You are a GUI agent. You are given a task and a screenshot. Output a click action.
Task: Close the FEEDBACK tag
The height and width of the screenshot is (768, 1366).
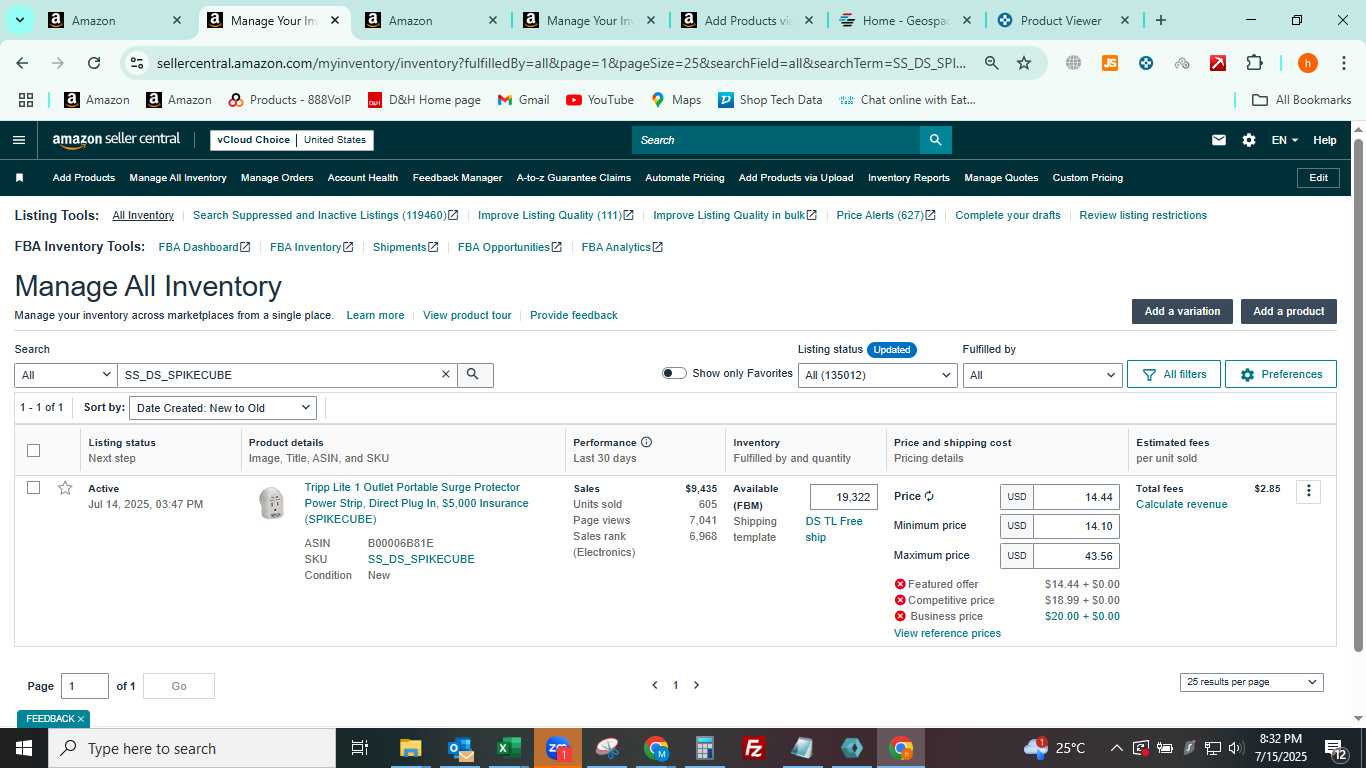(81, 719)
